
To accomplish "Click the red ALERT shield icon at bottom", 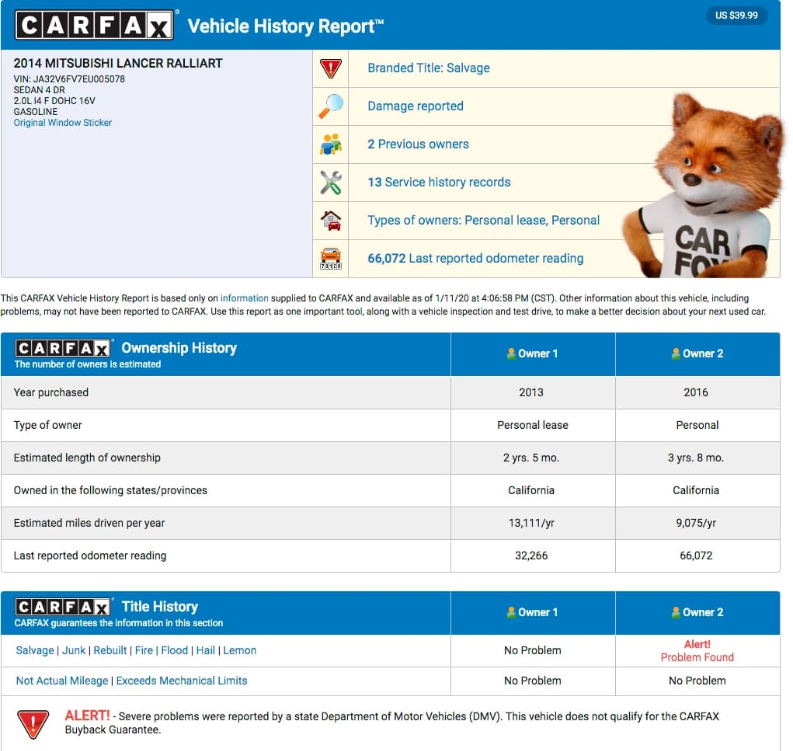I will tap(33, 724).
